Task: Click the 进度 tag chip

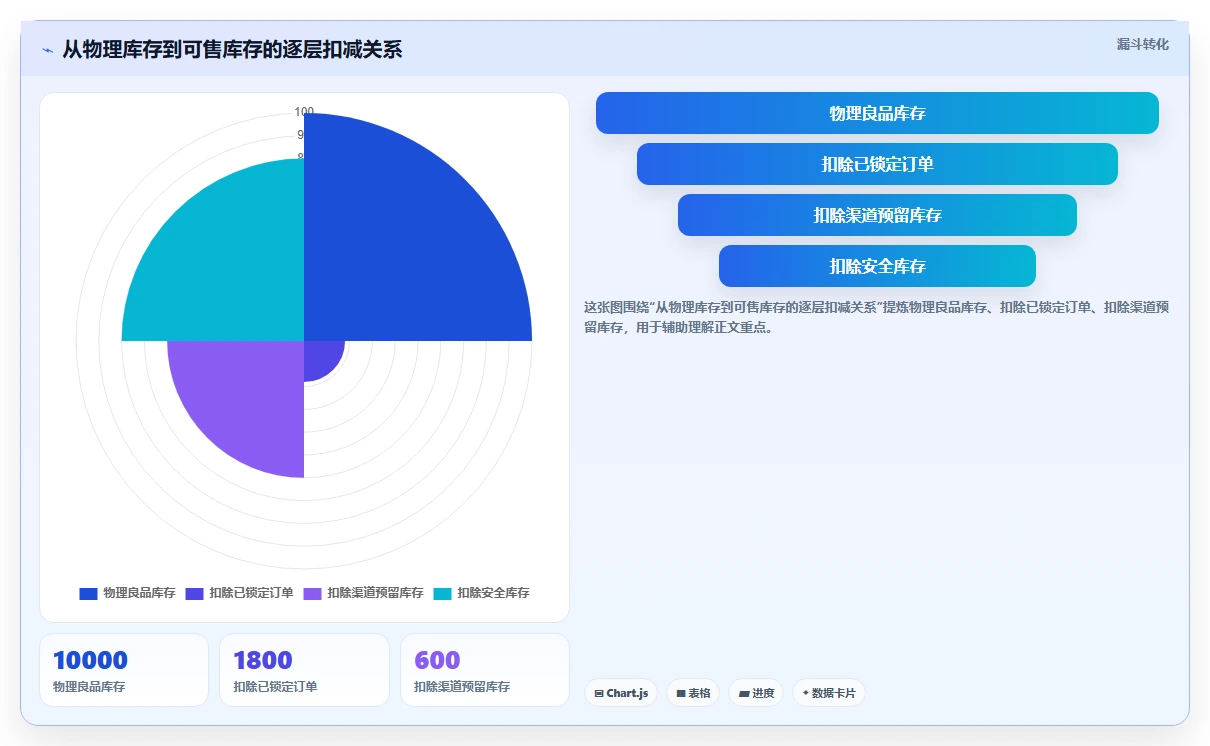Action: [756, 693]
